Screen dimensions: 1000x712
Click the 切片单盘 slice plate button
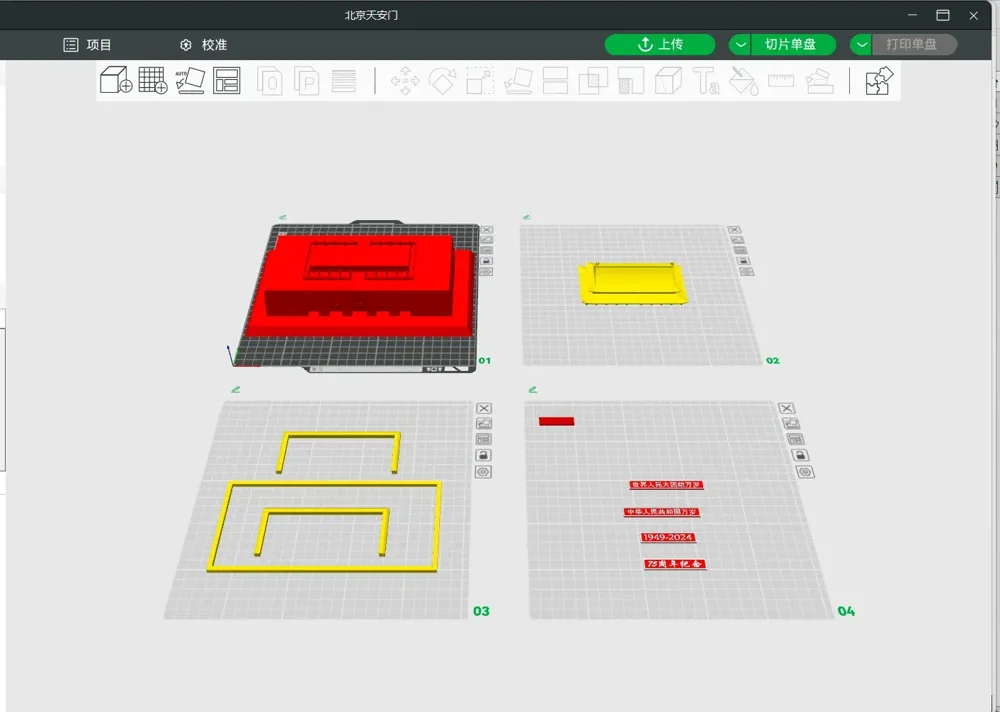tap(791, 44)
